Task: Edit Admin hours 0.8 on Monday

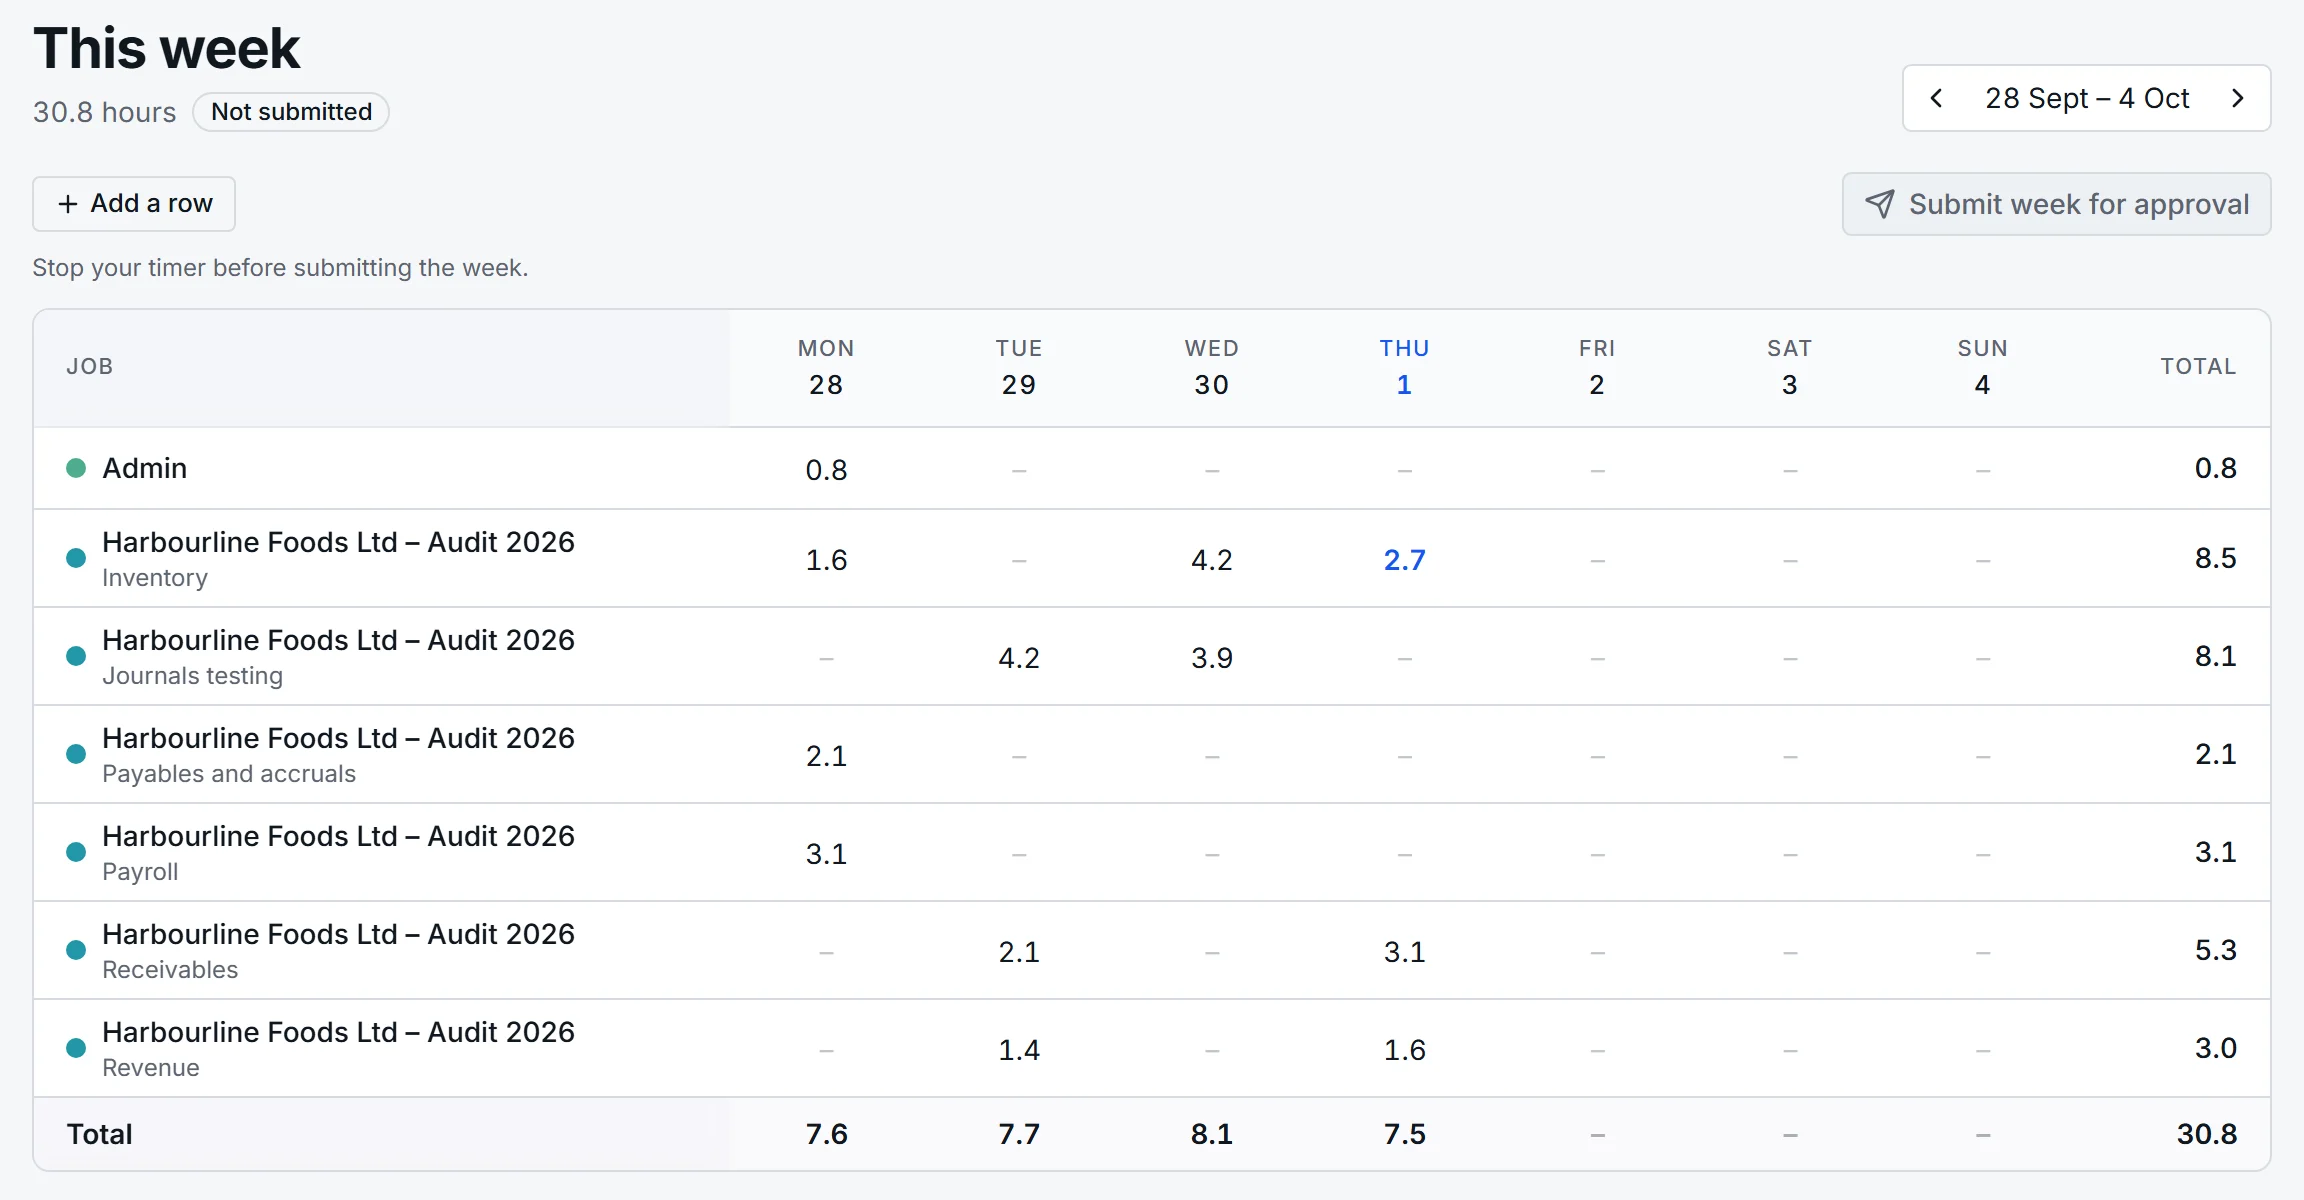Action: [x=826, y=469]
